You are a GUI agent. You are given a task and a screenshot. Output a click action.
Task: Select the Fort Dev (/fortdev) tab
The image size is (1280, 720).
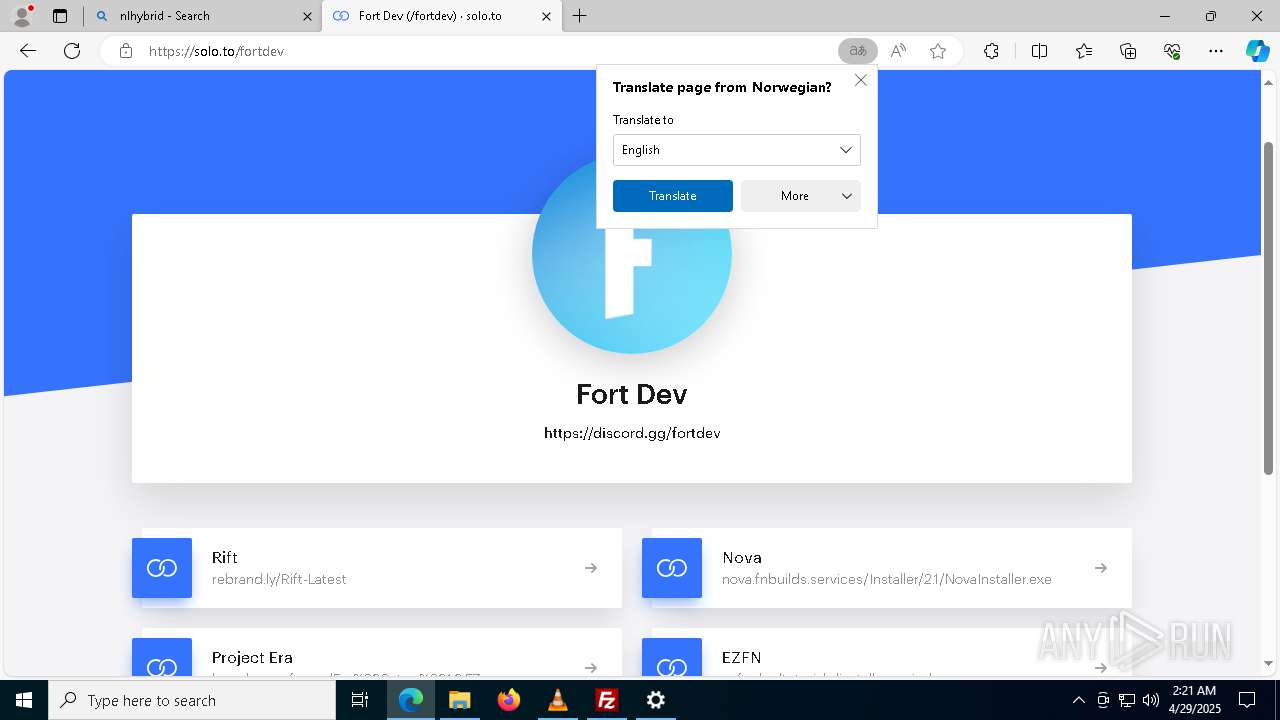pos(440,16)
